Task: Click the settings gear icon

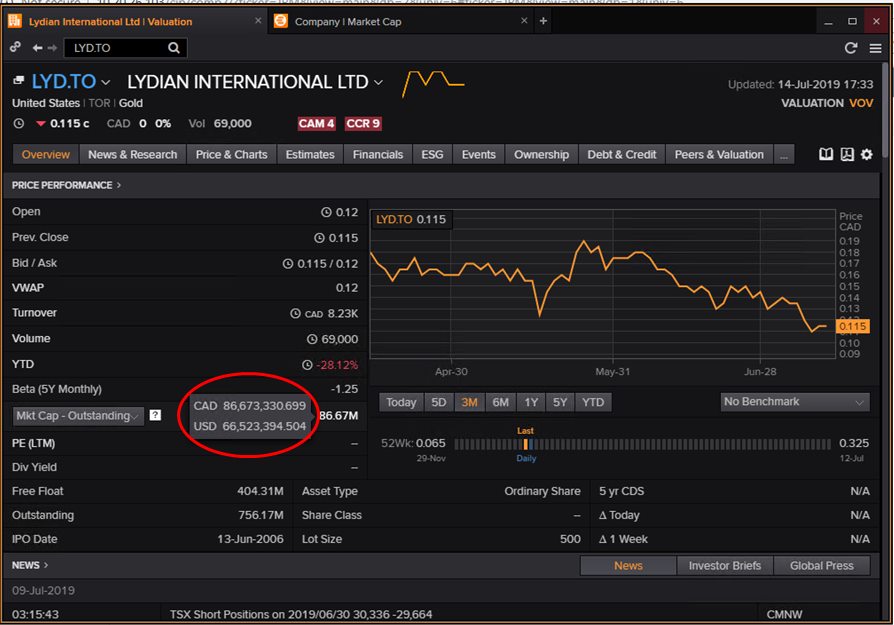Action: pos(867,155)
